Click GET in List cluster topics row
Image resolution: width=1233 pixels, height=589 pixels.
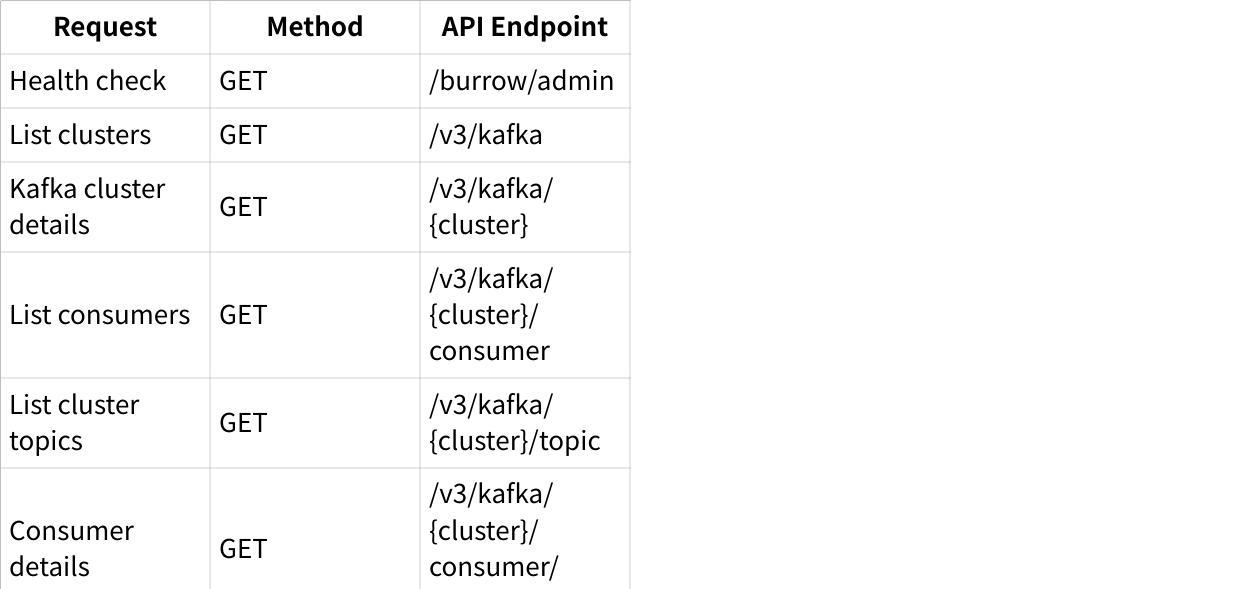243,423
